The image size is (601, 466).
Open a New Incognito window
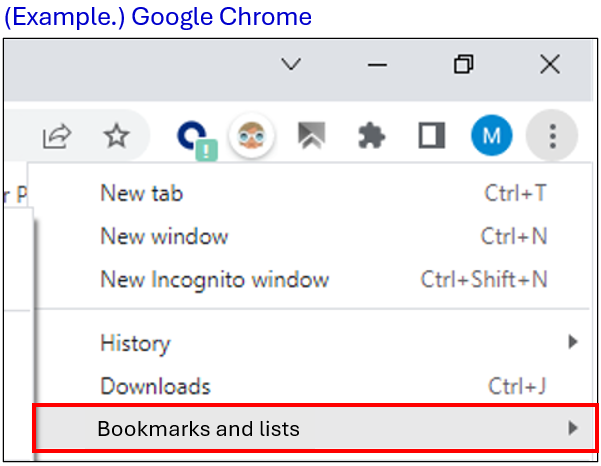(214, 280)
